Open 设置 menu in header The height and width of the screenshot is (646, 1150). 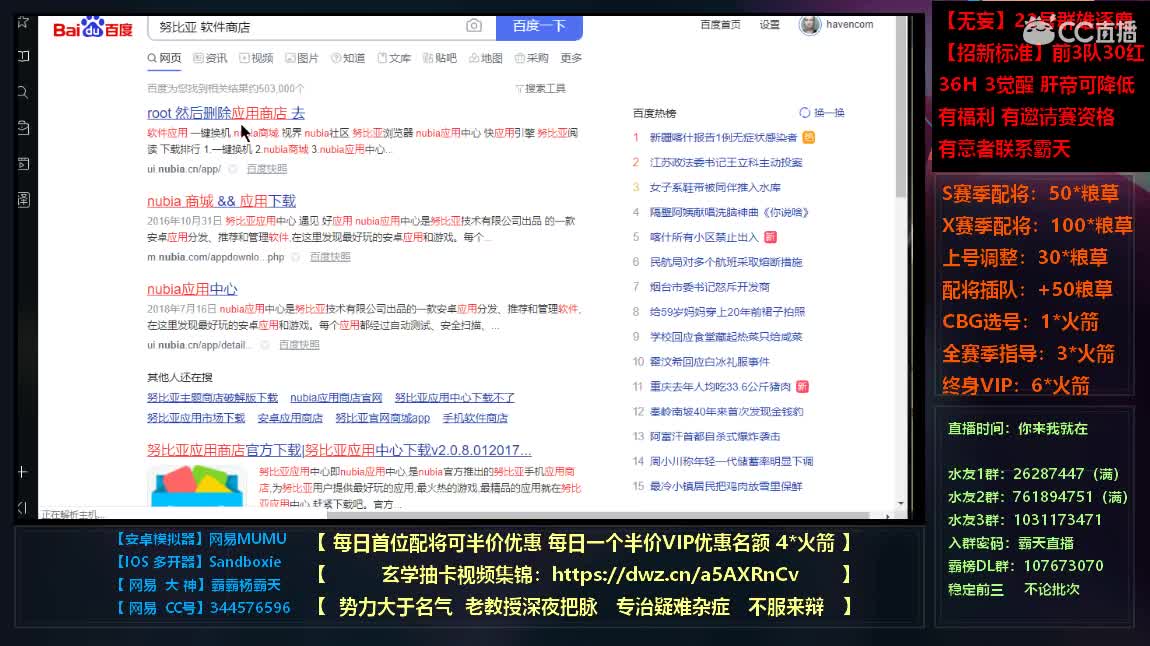pos(769,24)
